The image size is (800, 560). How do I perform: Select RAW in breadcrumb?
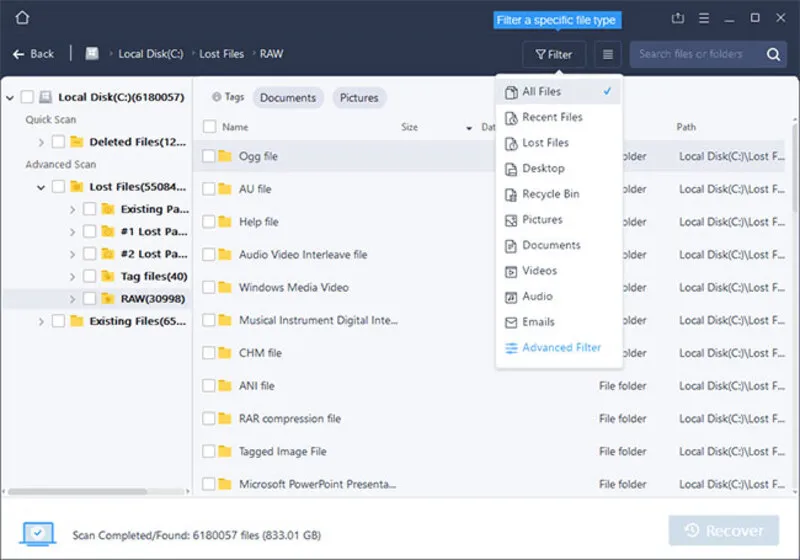coord(271,54)
